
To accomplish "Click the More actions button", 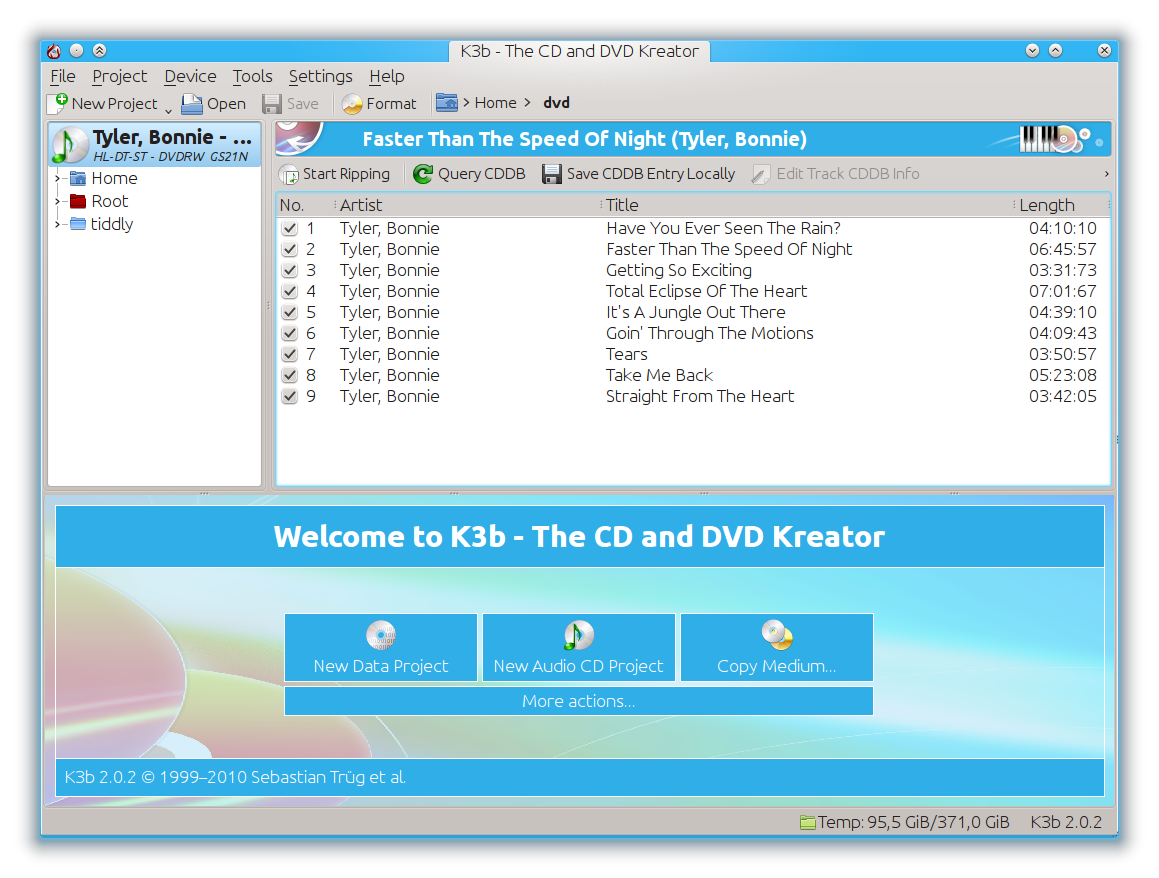I will [x=579, y=701].
